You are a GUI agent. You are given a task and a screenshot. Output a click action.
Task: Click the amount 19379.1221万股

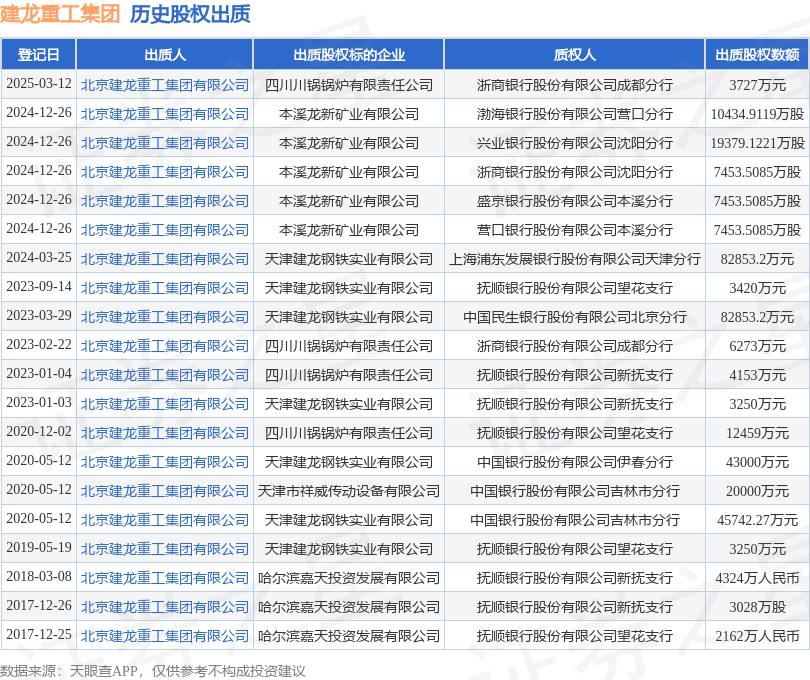[757, 143]
